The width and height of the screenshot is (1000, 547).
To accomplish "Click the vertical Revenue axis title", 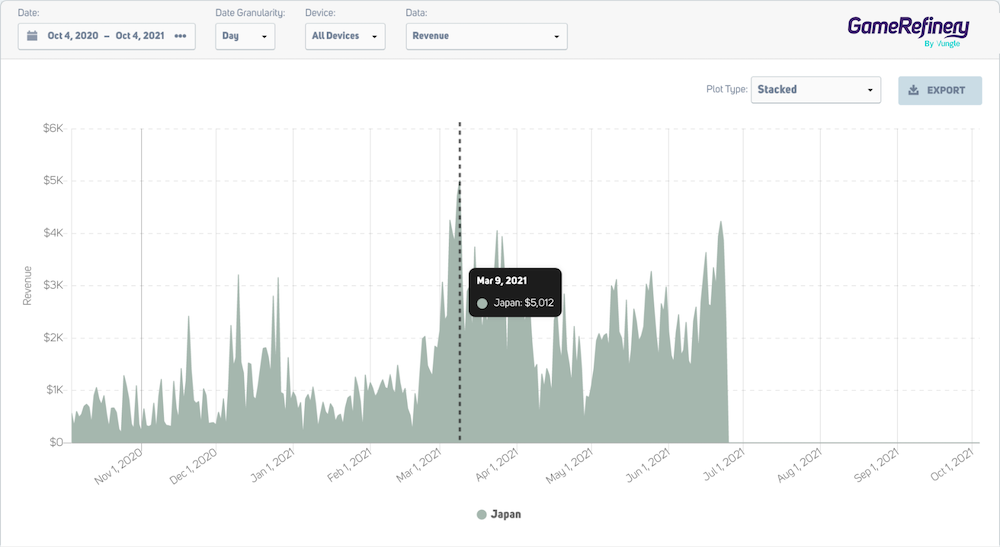I will [x=27, y=286].
